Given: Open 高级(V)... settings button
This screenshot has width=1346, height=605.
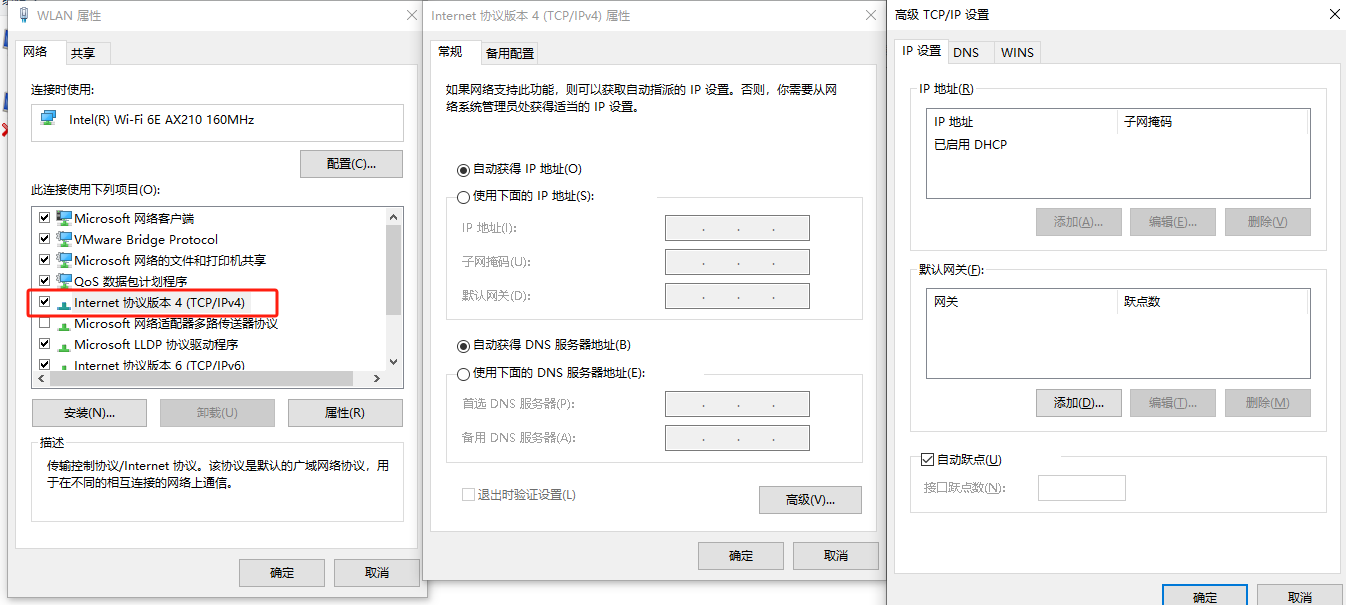Looking at the screenshot, I should [810, 500].
